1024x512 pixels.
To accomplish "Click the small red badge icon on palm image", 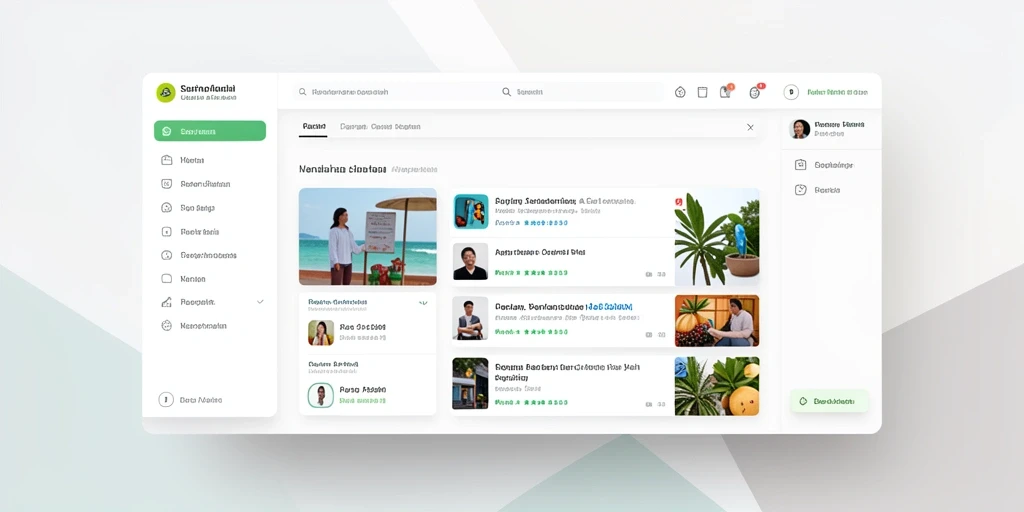I will [x=678, y=202].
